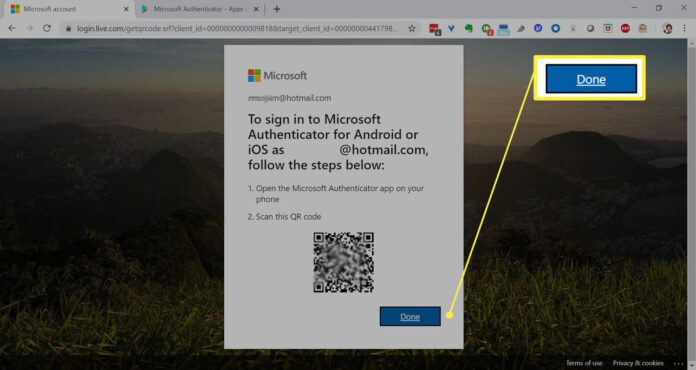Click the Microsoft logo in the dialog
696x370 pixels.
click(277, 75)
